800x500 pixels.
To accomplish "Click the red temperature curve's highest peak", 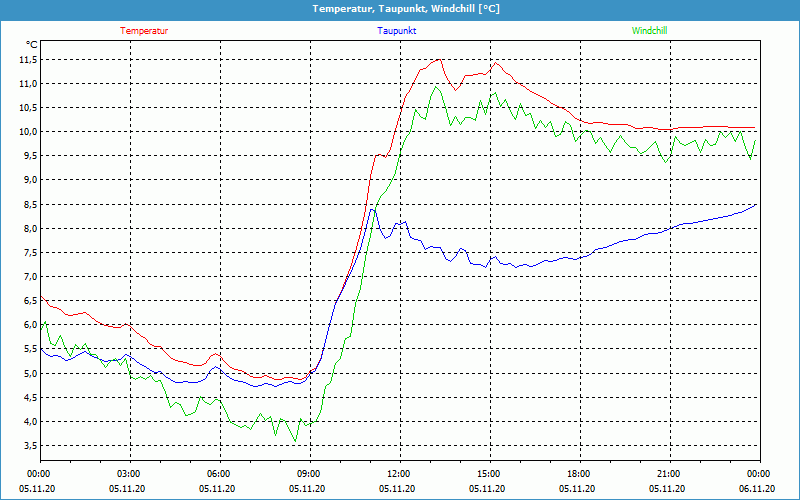I will click(438, 59).
